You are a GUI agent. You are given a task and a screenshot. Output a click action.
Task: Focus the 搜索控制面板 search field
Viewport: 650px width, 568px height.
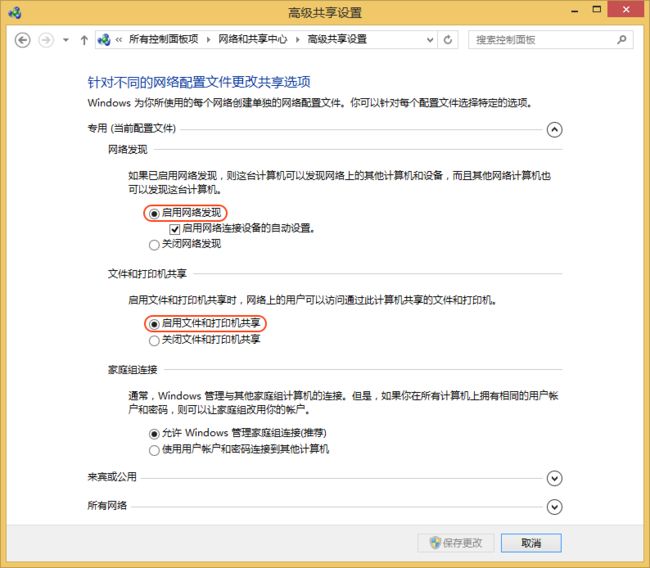[551, 40]
